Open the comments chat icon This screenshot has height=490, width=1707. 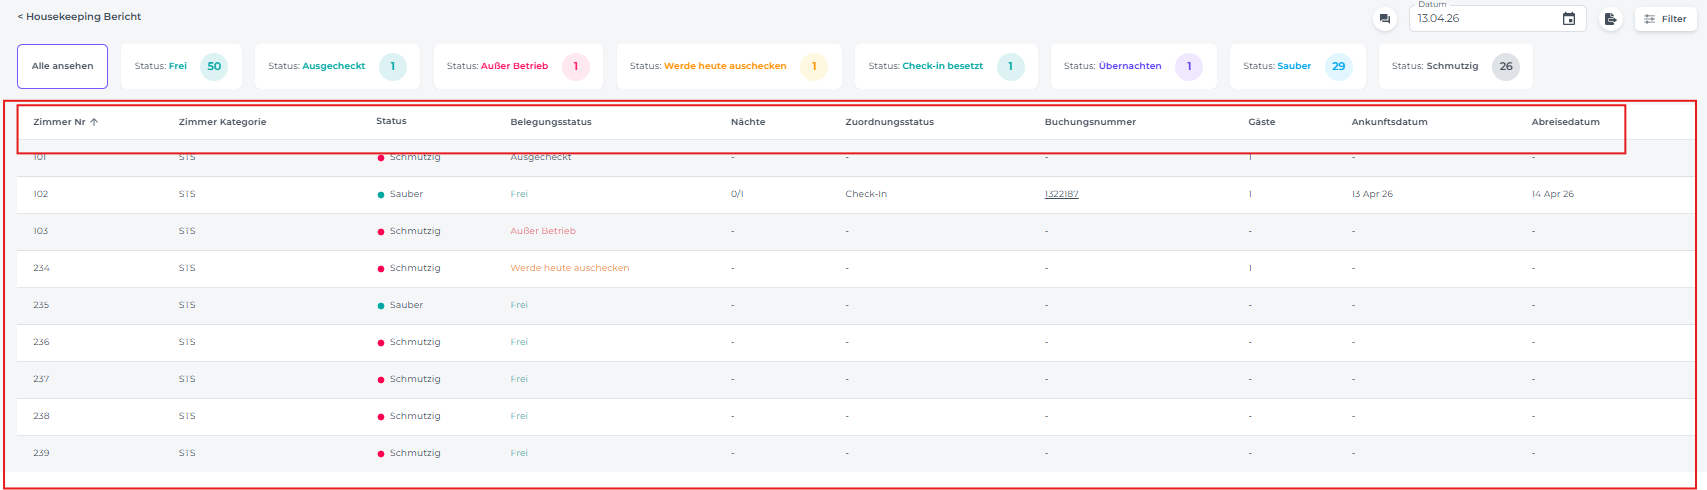pyautogui.click(x=1384, y=19)
